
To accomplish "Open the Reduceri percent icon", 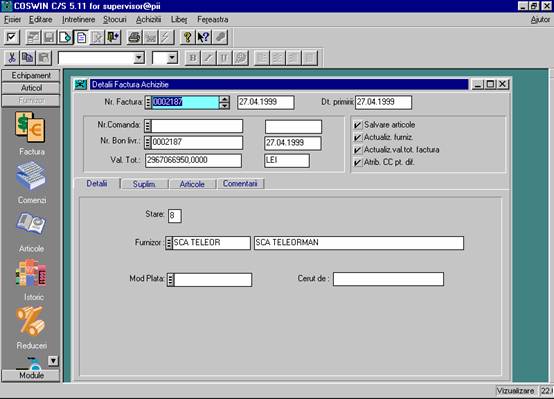I will 31,321.
